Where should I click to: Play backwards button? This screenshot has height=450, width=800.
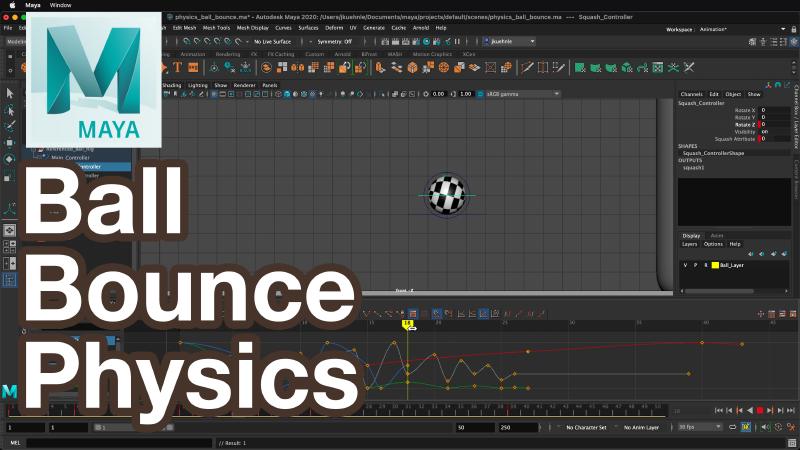(749, 410)
